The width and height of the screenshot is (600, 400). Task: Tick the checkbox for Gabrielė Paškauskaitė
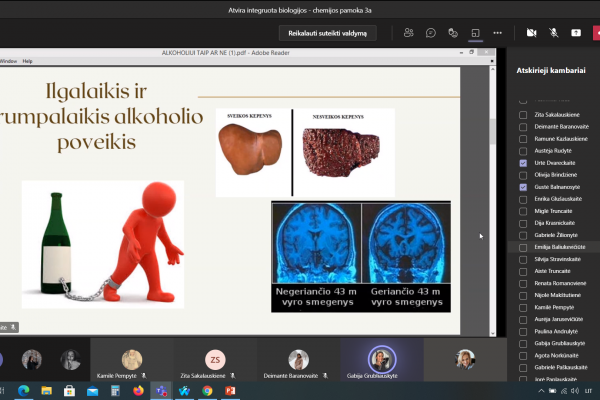[x=523, y=368]
